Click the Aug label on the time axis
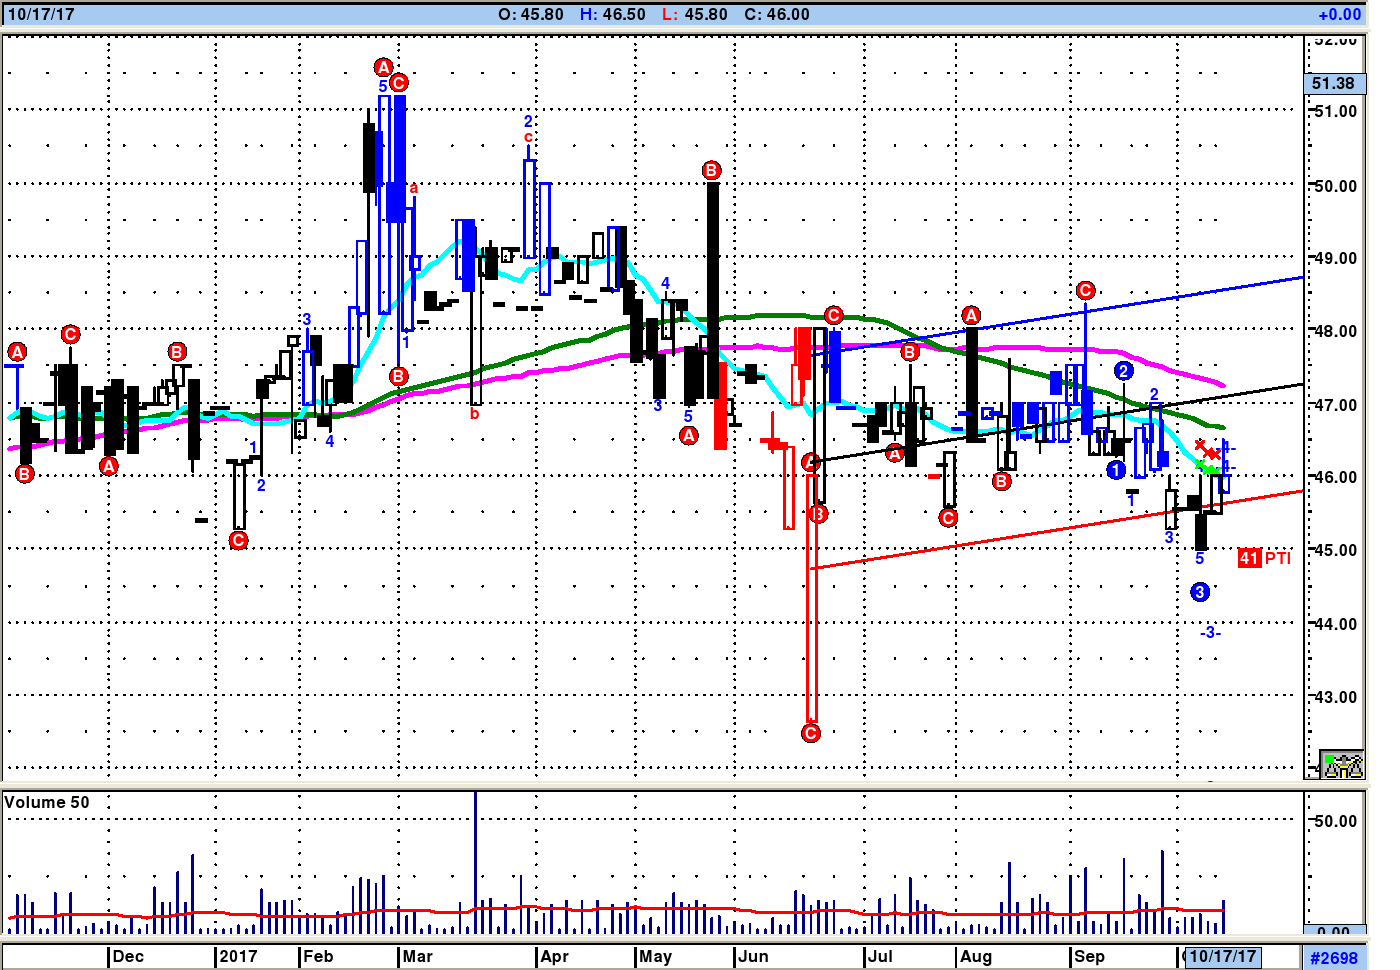This screenshot has height=970, width=1400. [x=976, y=956]
